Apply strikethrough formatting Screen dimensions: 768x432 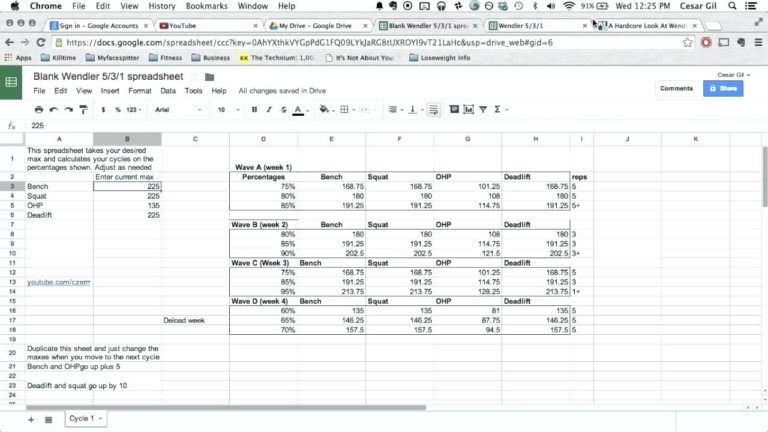[283, 110]
